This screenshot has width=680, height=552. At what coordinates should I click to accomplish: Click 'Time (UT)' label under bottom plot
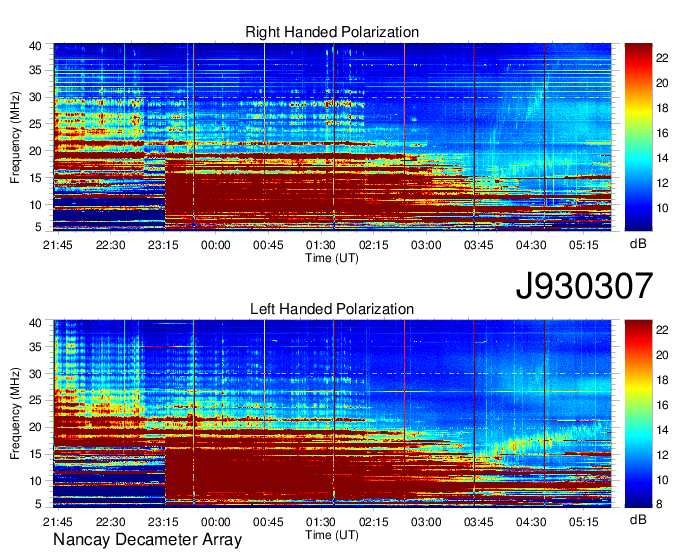pyautogui.click(x=332, y=535)
